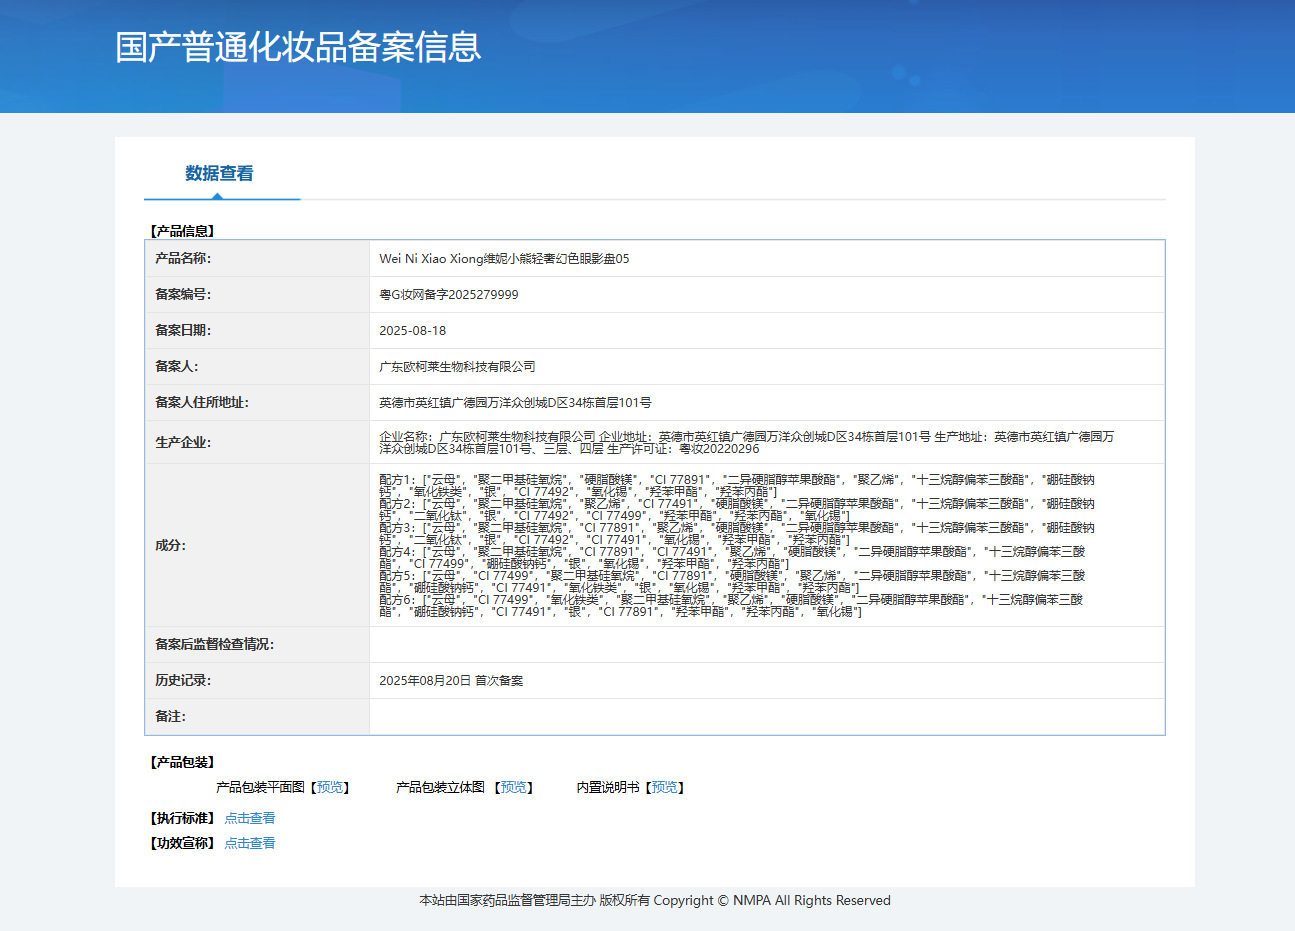Image resolution: width=1295 pixels, height=931 pixels.
Task: Click the 【产品包装】 section heading
Action: pos(182,762)
